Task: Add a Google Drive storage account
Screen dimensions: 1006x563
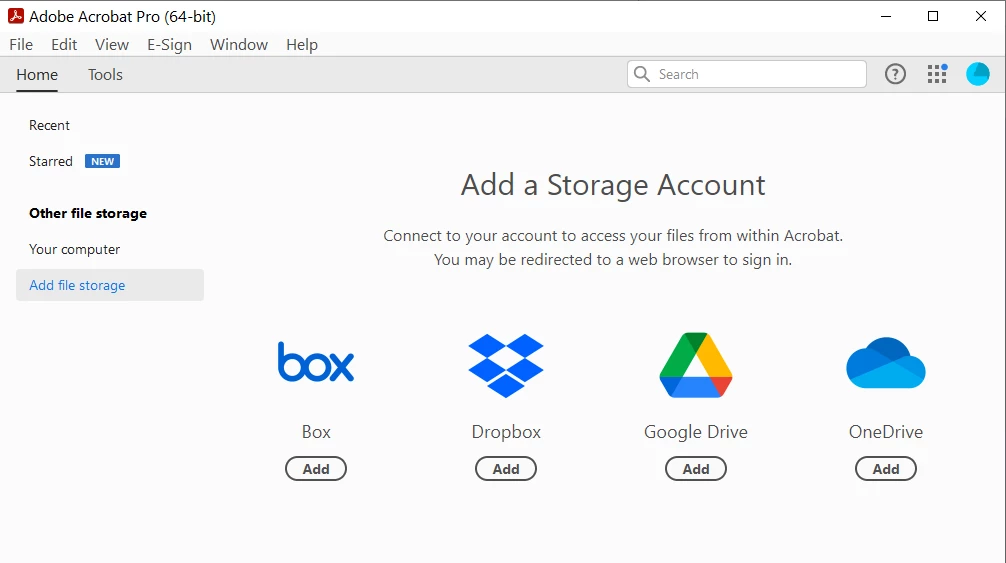Action: pyautogui.click(x=696, y=469)
